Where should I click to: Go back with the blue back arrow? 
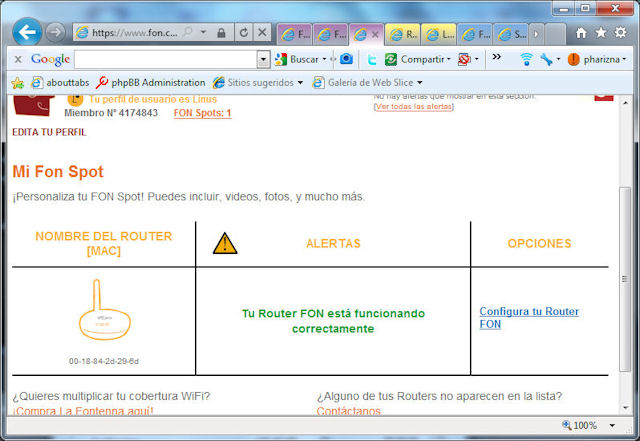27,32
